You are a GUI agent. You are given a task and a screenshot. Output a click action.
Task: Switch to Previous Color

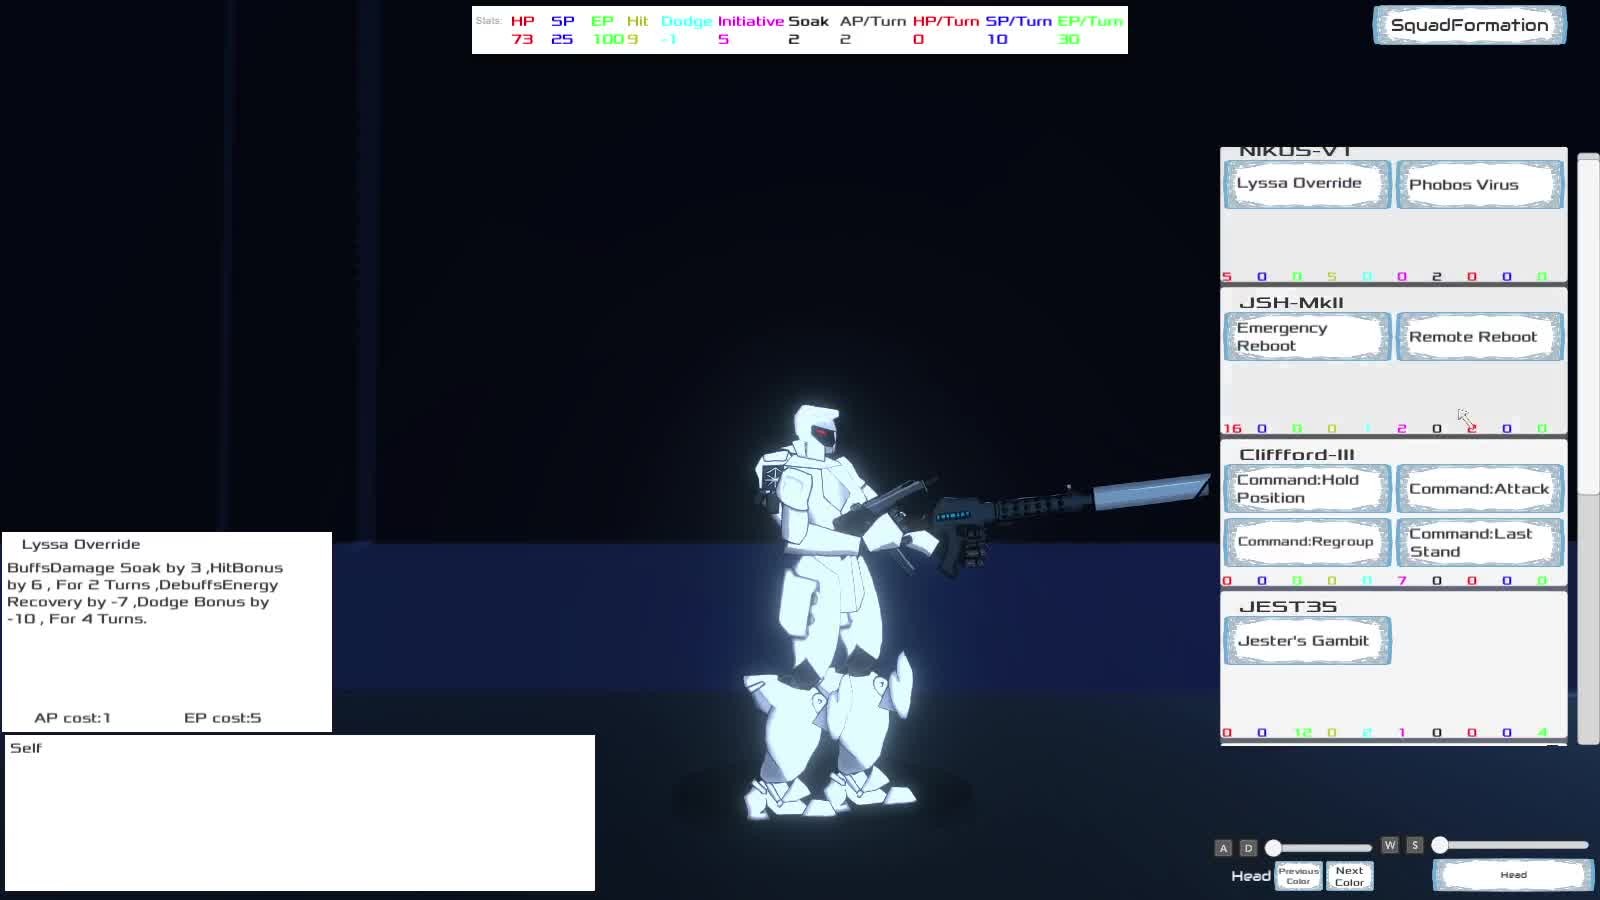click(x=1298, y=876)
